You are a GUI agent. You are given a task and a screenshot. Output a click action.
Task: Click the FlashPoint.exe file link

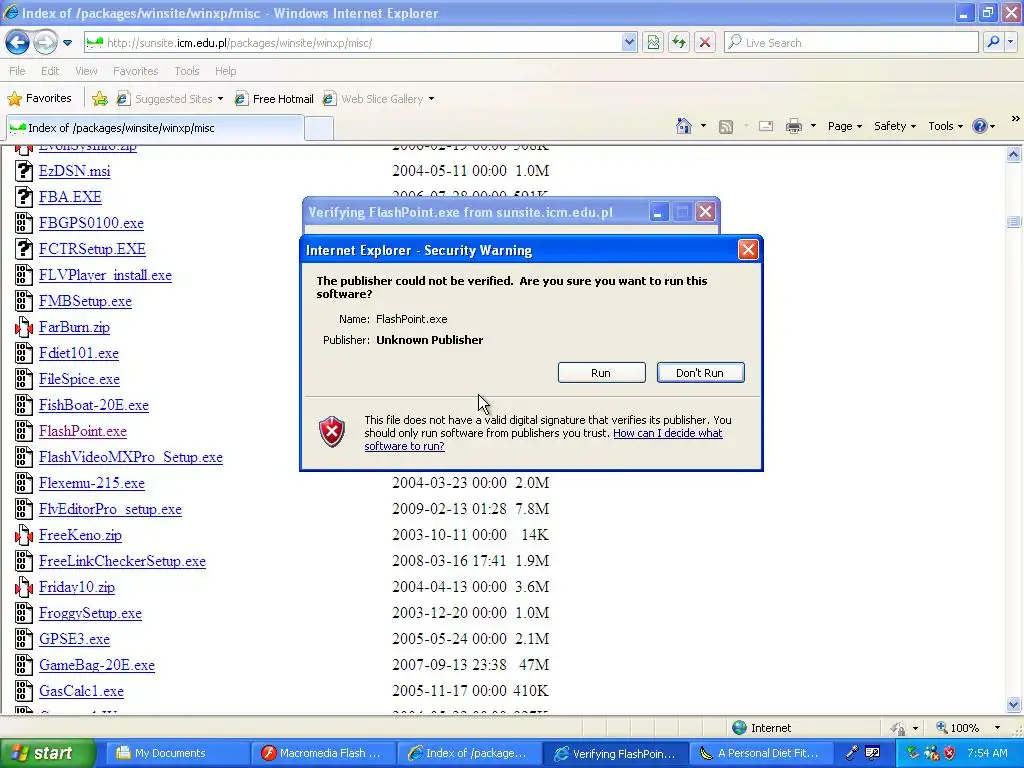pyautogui.click(x=83, y=432)
